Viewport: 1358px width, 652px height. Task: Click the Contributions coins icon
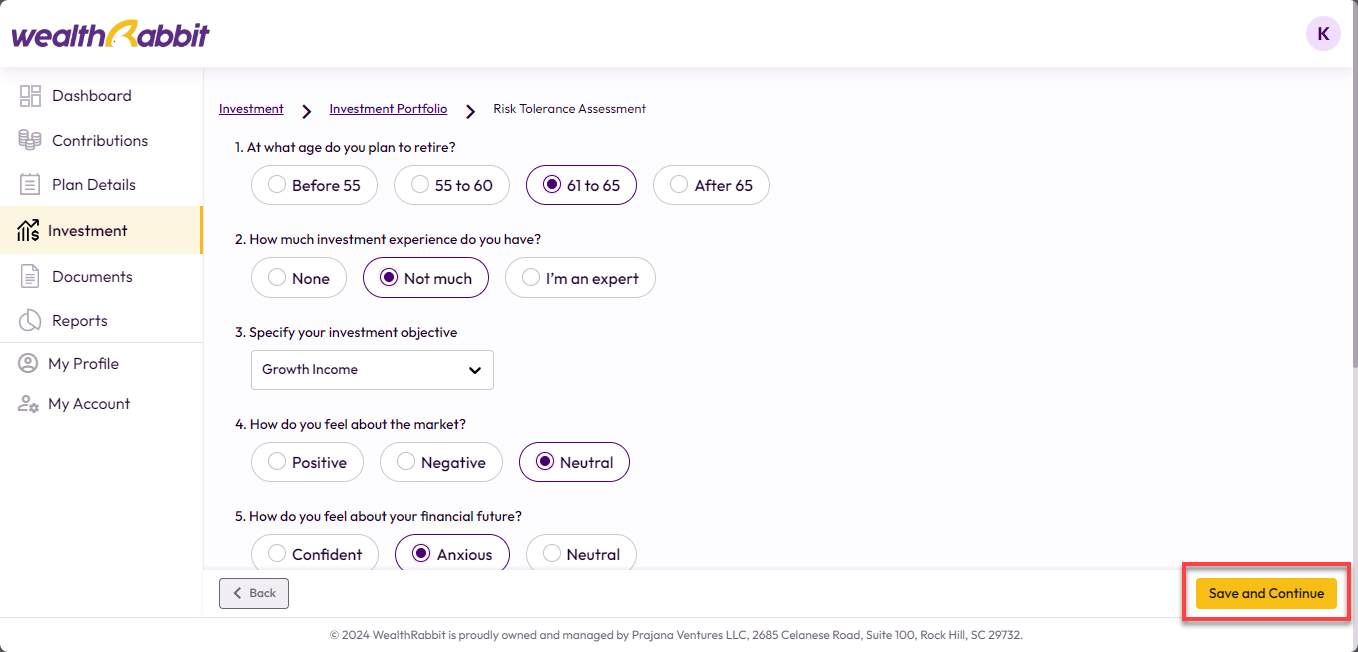click(x=30, y=141)
